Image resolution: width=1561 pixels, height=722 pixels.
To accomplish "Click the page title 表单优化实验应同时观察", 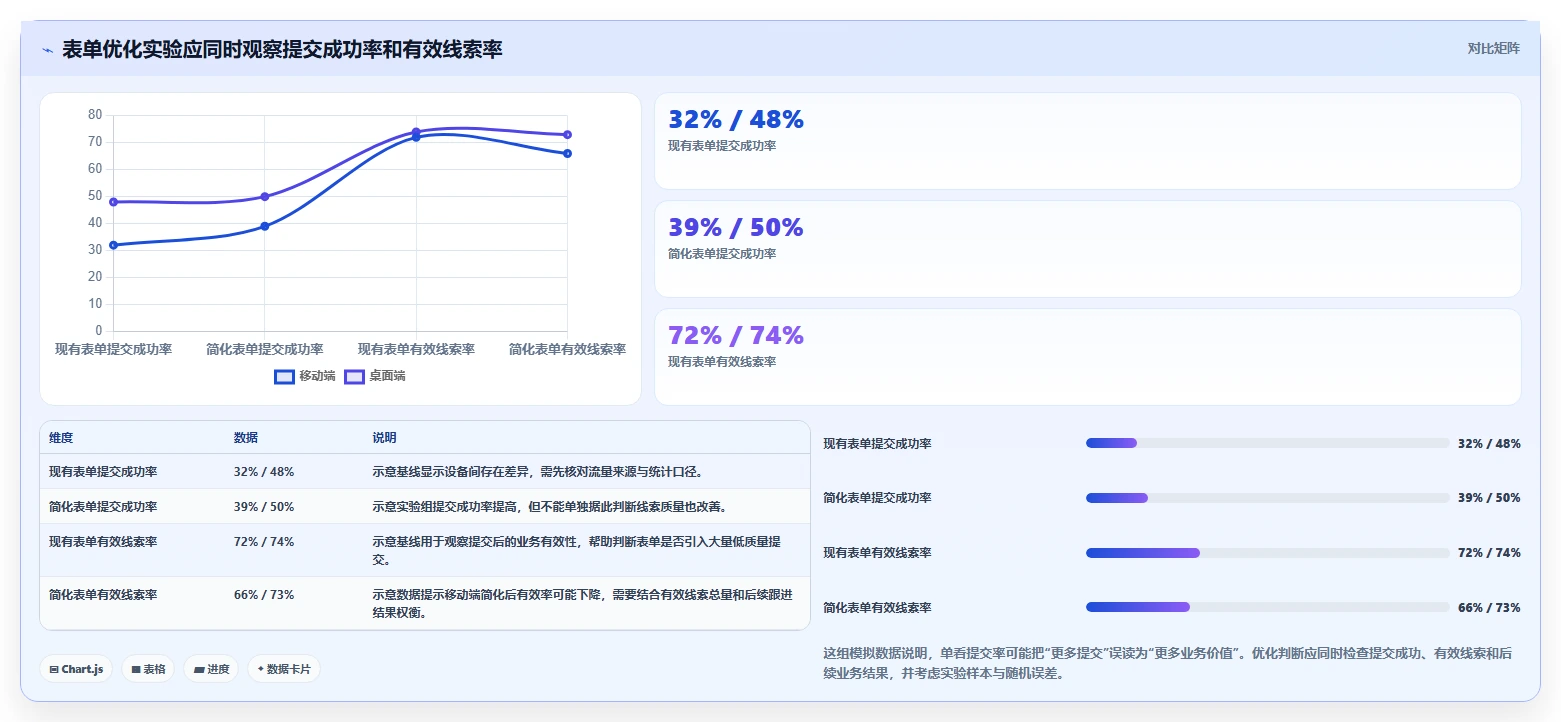I will point(282,49).
